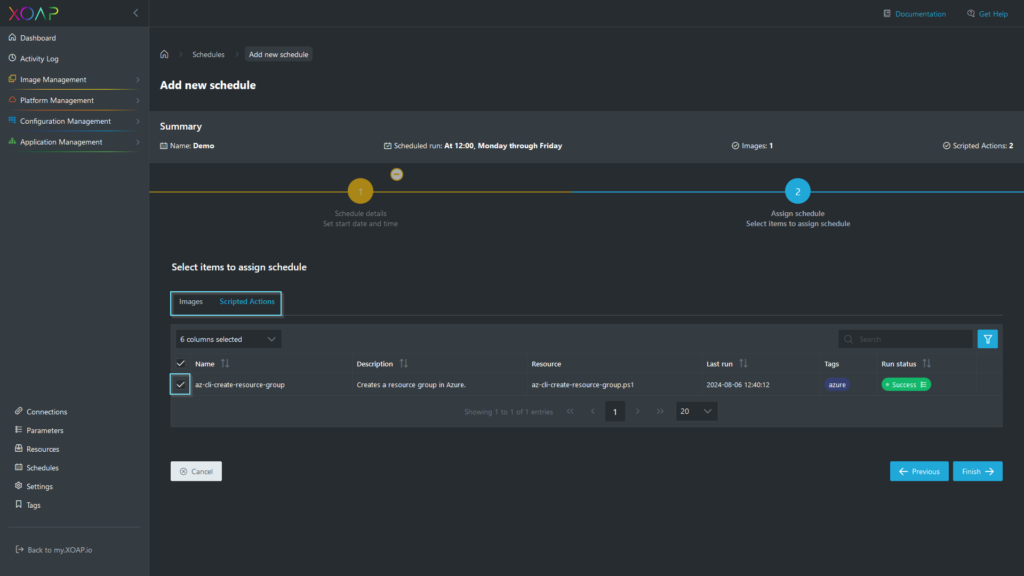Click step 2 Assign schedule circle
Screen dimensions: 1024x576
click(x=797, y=191)
